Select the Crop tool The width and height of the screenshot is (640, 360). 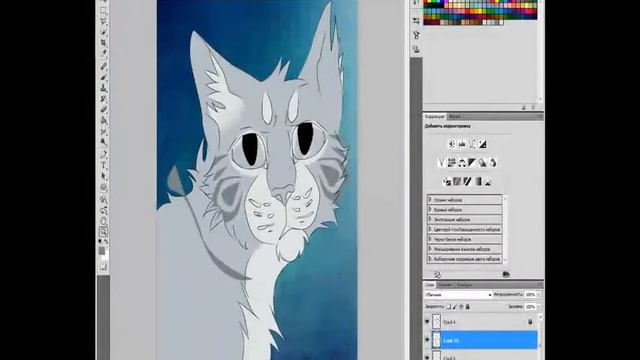click(x=104, y=43)
